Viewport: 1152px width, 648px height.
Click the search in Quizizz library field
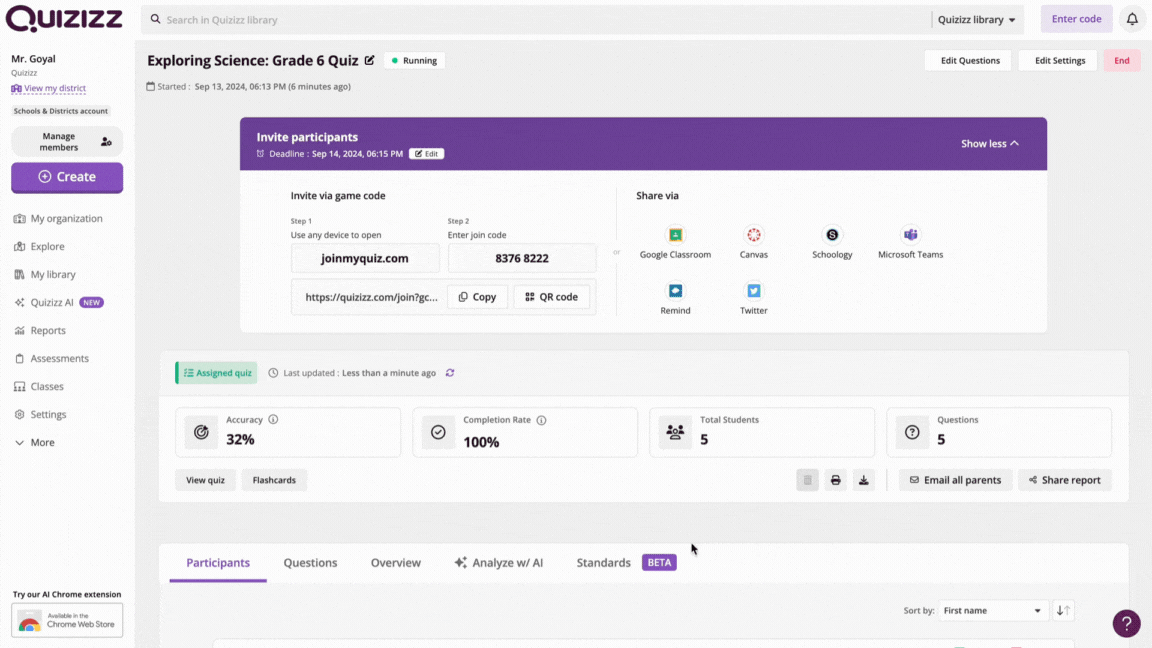tap(536, 20)
